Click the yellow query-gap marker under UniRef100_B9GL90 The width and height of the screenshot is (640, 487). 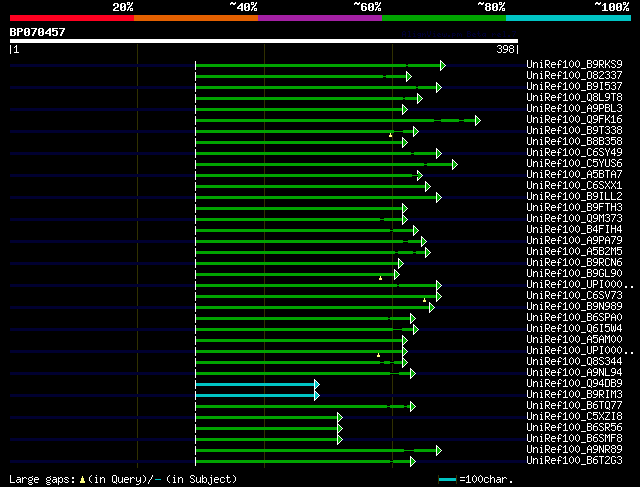point(380,278)
